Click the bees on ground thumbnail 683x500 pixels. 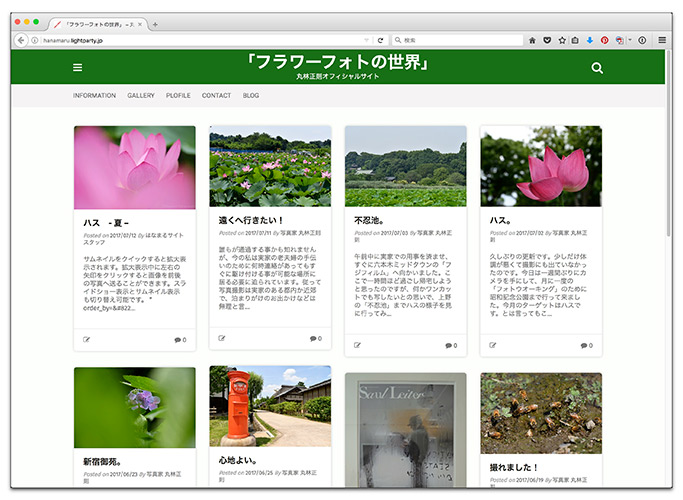coord(541,413)
